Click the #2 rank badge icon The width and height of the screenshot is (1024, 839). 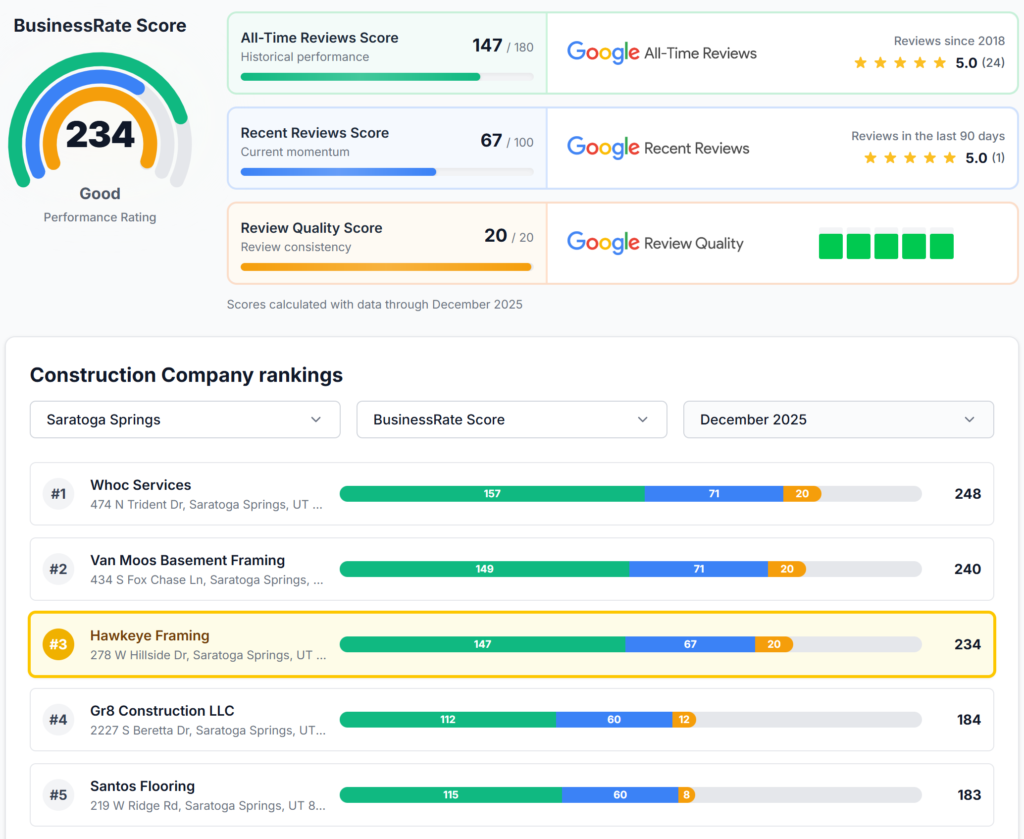(x=58, y=569)
